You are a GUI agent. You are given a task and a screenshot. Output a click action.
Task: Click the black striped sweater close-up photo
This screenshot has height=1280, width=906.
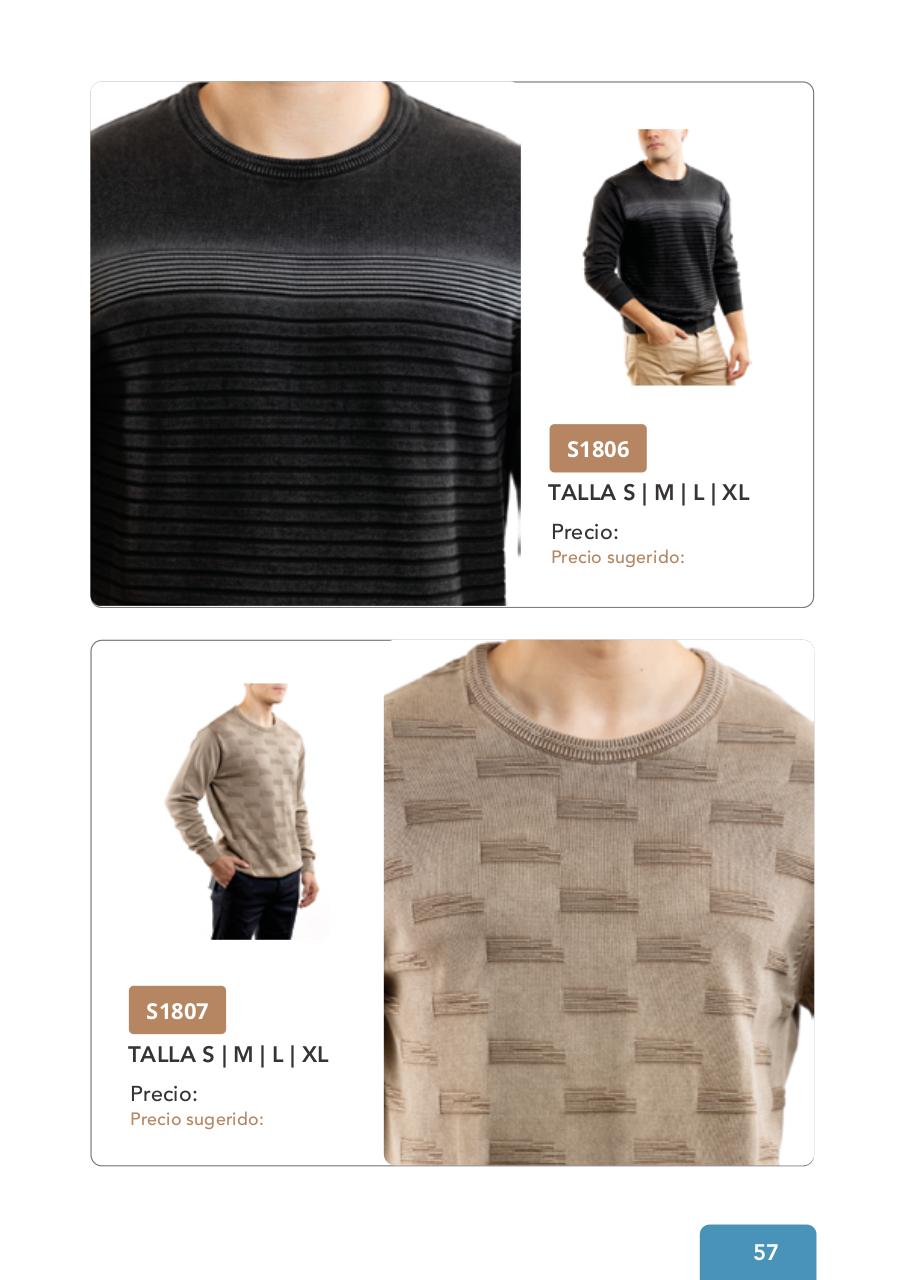pos(305,344)
